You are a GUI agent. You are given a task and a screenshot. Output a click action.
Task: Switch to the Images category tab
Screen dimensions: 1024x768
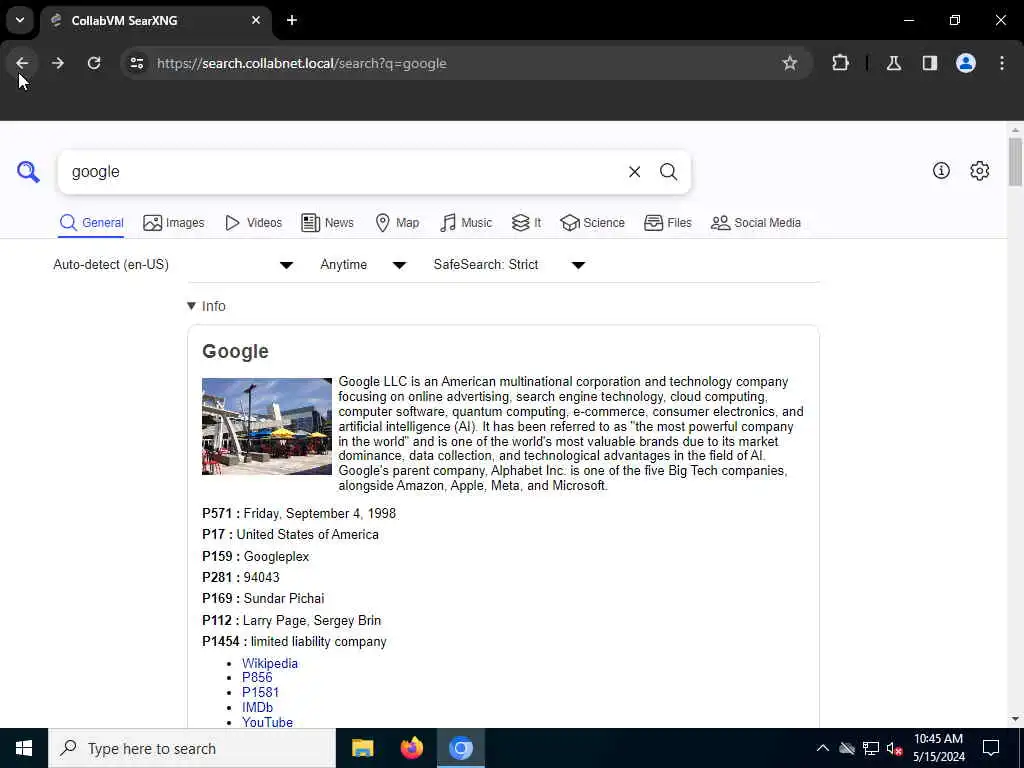pyautogui.click(x=174, y=223)
